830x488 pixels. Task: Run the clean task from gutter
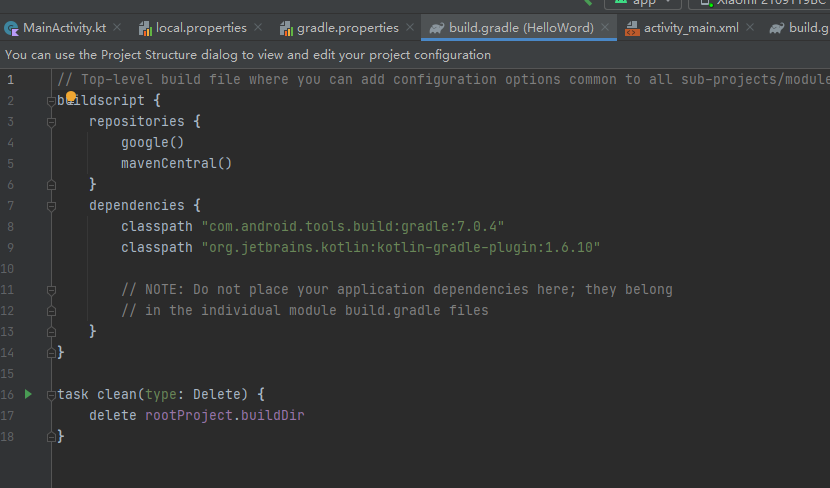point(28,394)
